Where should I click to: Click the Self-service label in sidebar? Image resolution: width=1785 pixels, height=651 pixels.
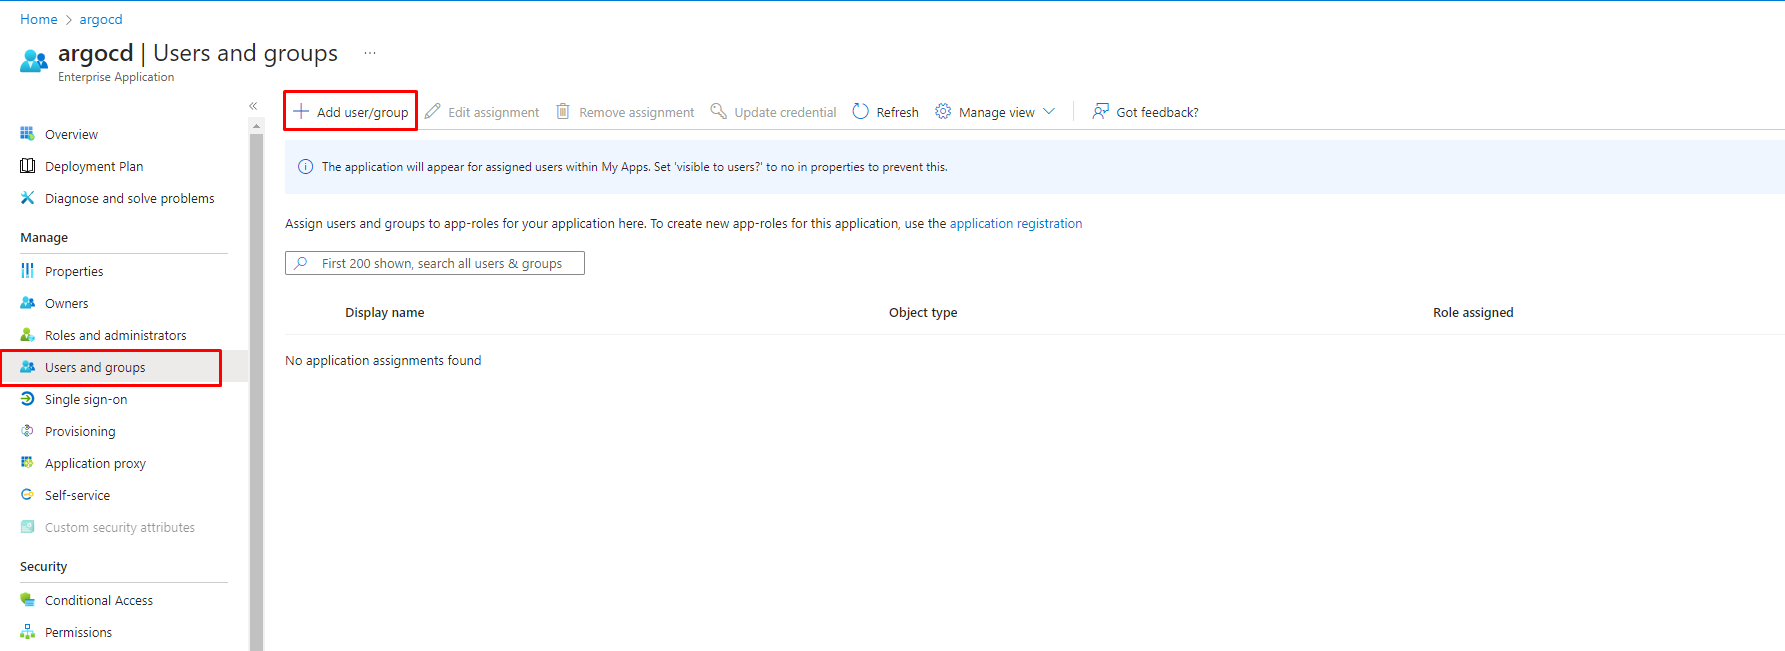point(77,495)
